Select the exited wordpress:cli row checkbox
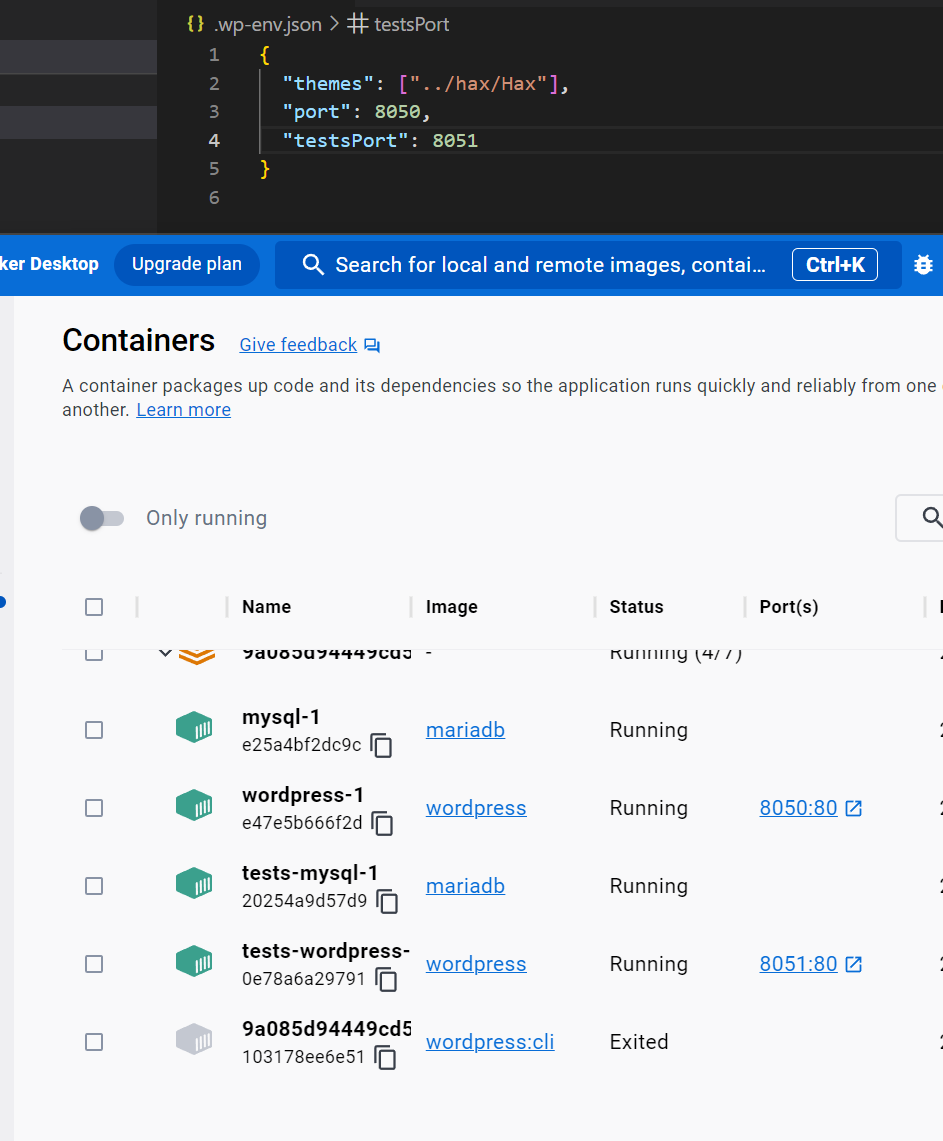 (94, 1041)
